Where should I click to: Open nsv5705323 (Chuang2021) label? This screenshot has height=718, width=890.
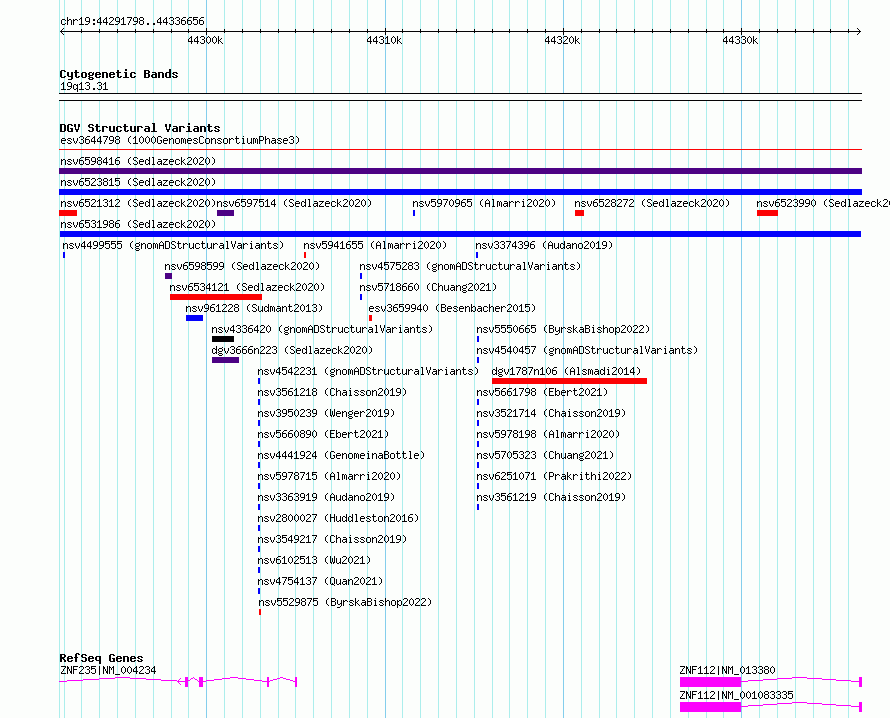click(x=545, y=455)
